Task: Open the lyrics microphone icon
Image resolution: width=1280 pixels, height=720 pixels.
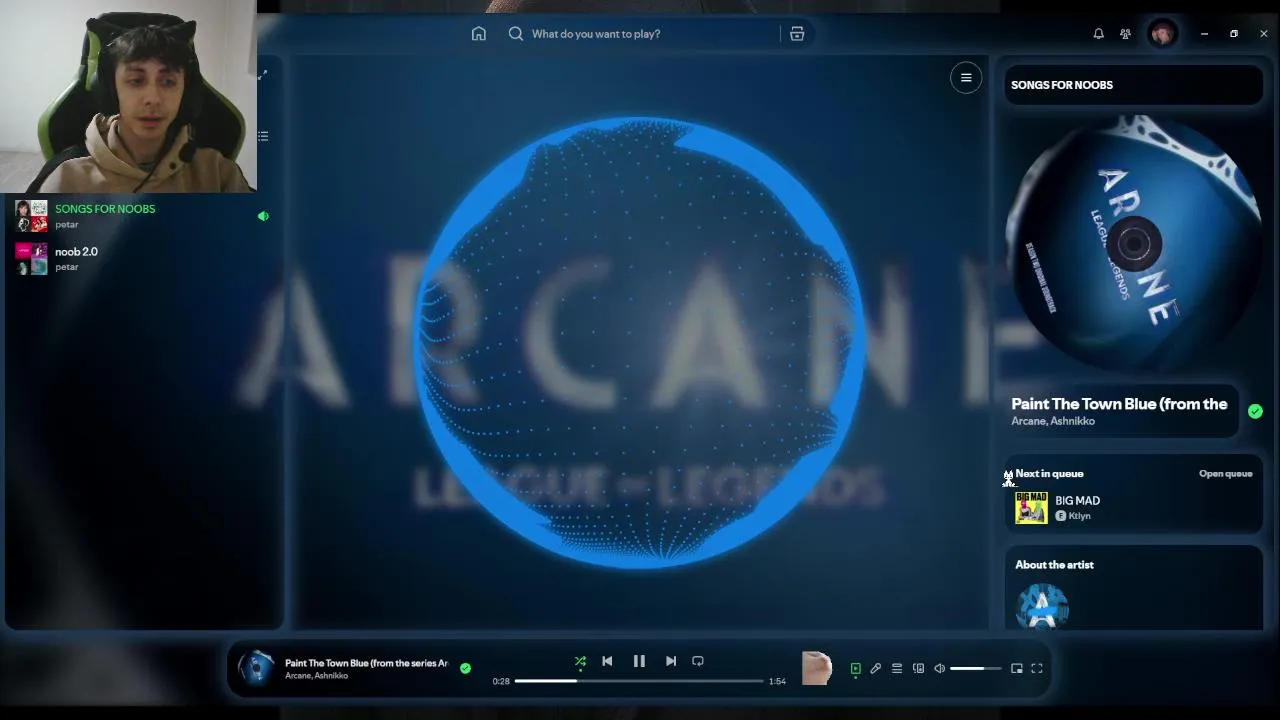Action: (x=876, y=669)
